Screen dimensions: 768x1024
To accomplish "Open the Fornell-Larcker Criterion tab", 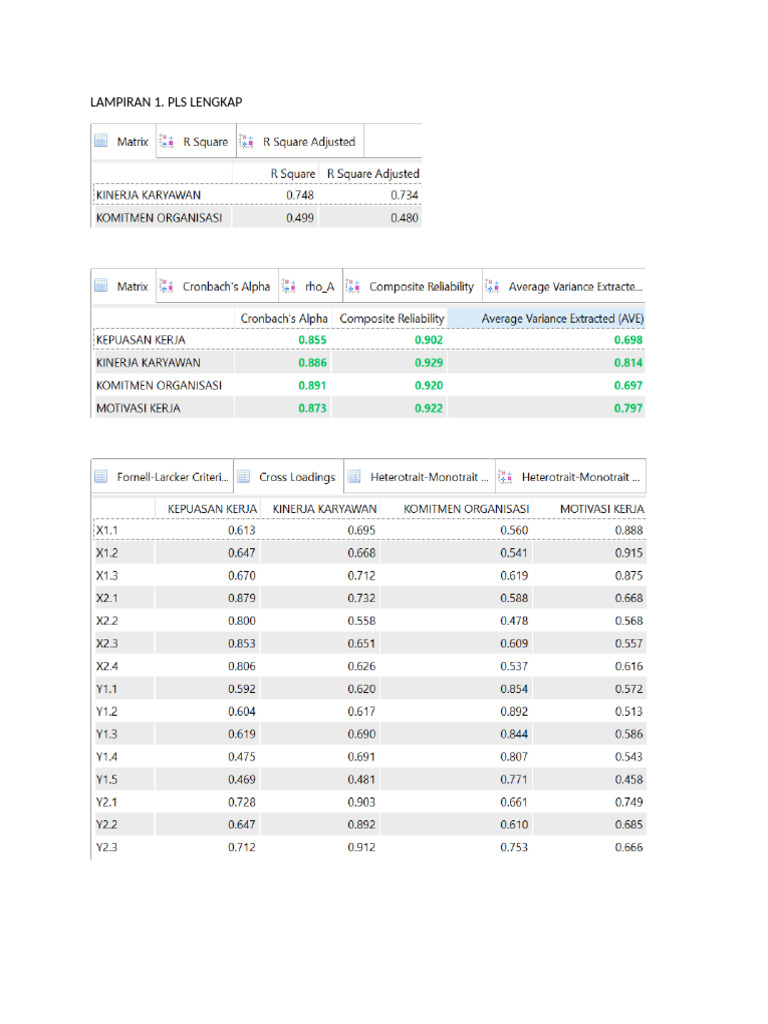I will click(x=173, y=477).
